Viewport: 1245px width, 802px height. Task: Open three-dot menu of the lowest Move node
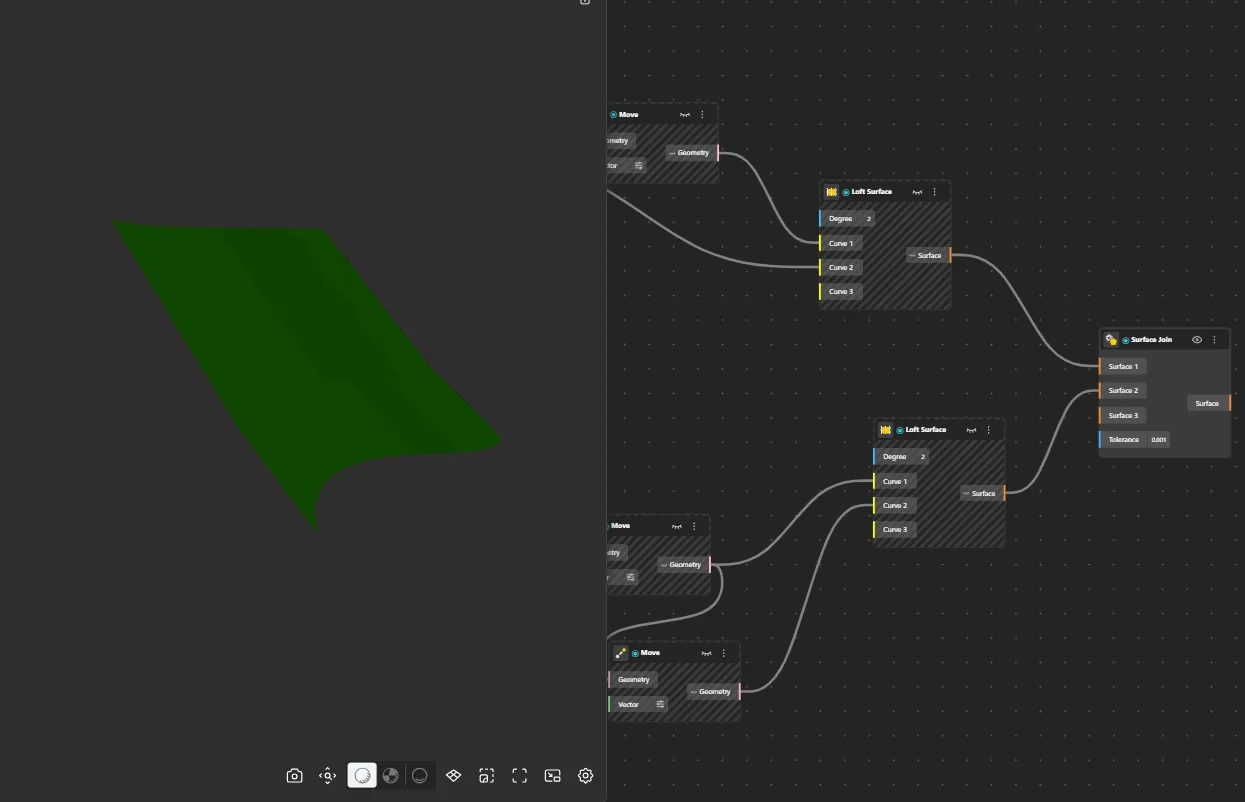pos(724,653)
